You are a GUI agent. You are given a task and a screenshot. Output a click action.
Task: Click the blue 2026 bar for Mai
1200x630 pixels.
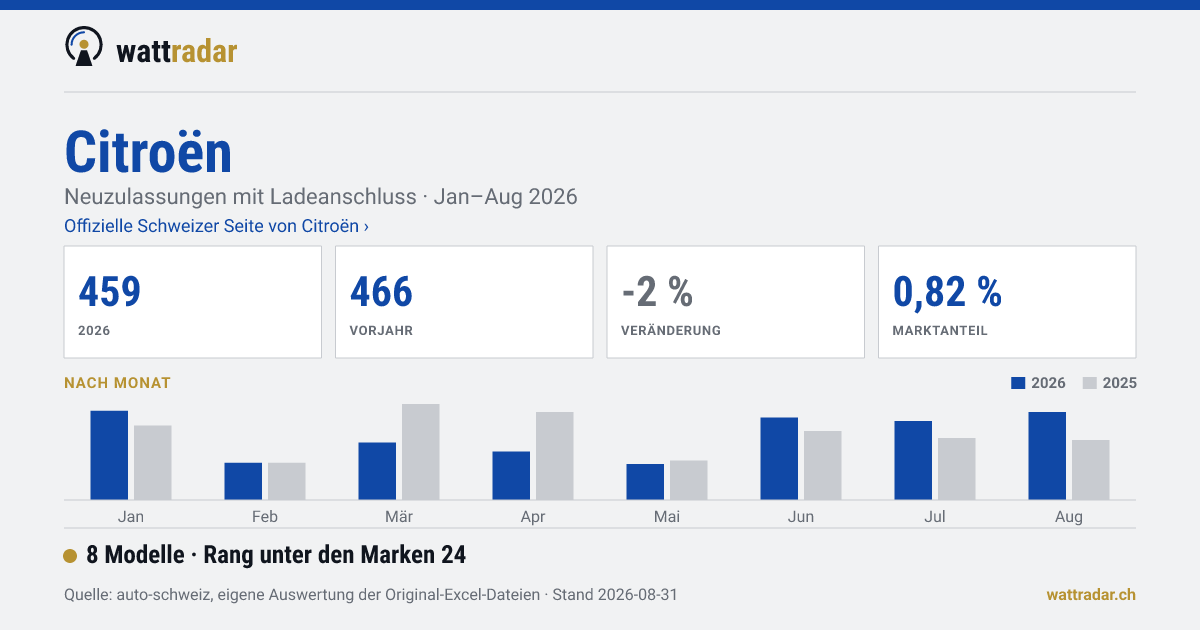tap(645, 482)
